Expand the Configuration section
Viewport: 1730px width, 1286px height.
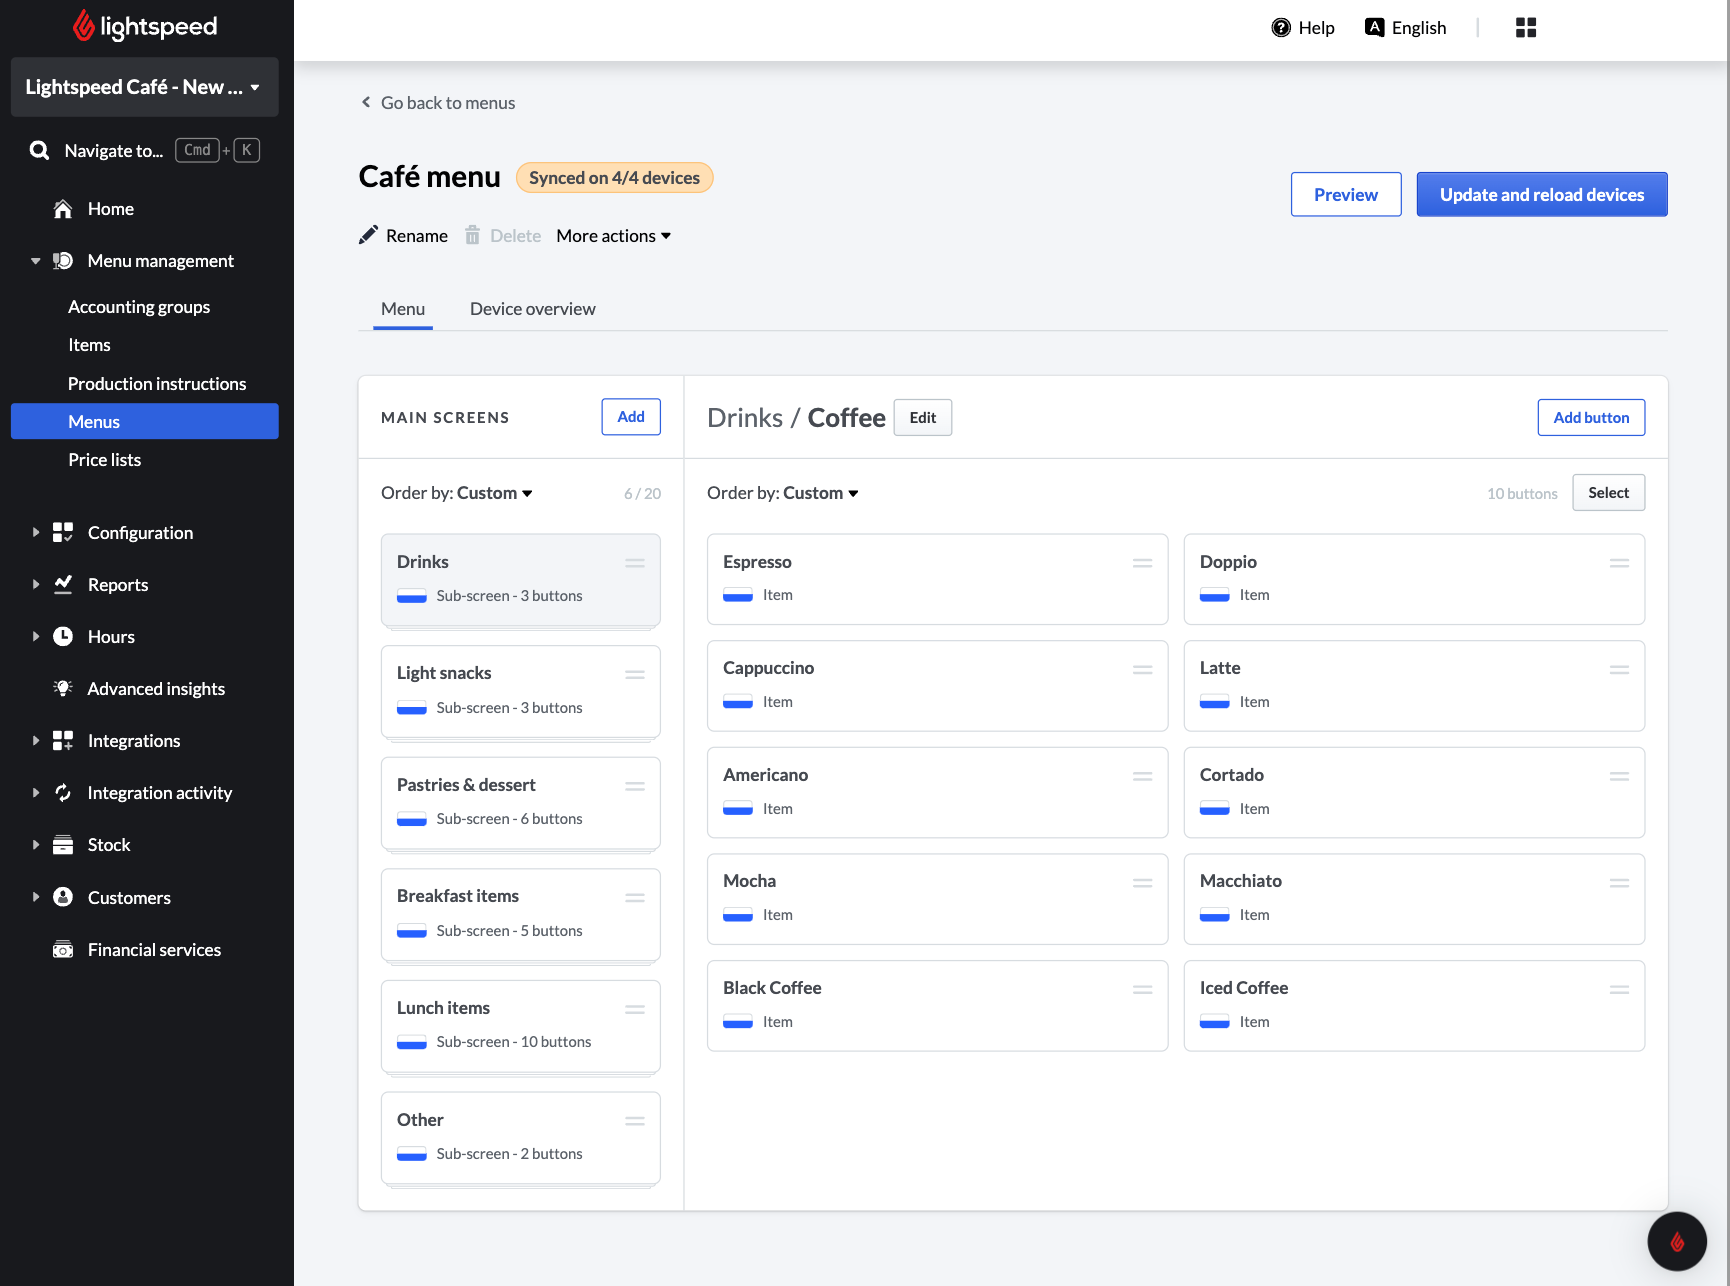[36, 533]
